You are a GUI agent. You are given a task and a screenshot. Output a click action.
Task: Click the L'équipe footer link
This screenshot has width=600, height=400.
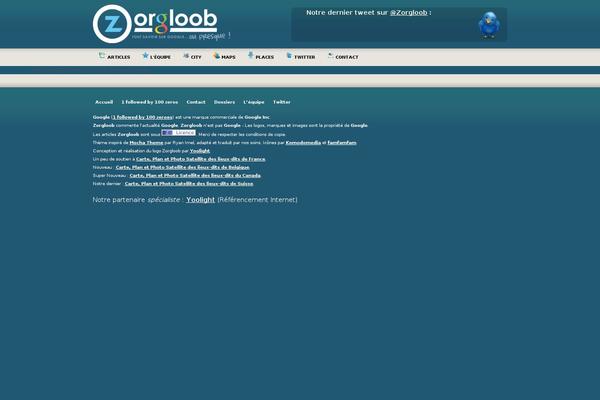[x=254, y=102]
